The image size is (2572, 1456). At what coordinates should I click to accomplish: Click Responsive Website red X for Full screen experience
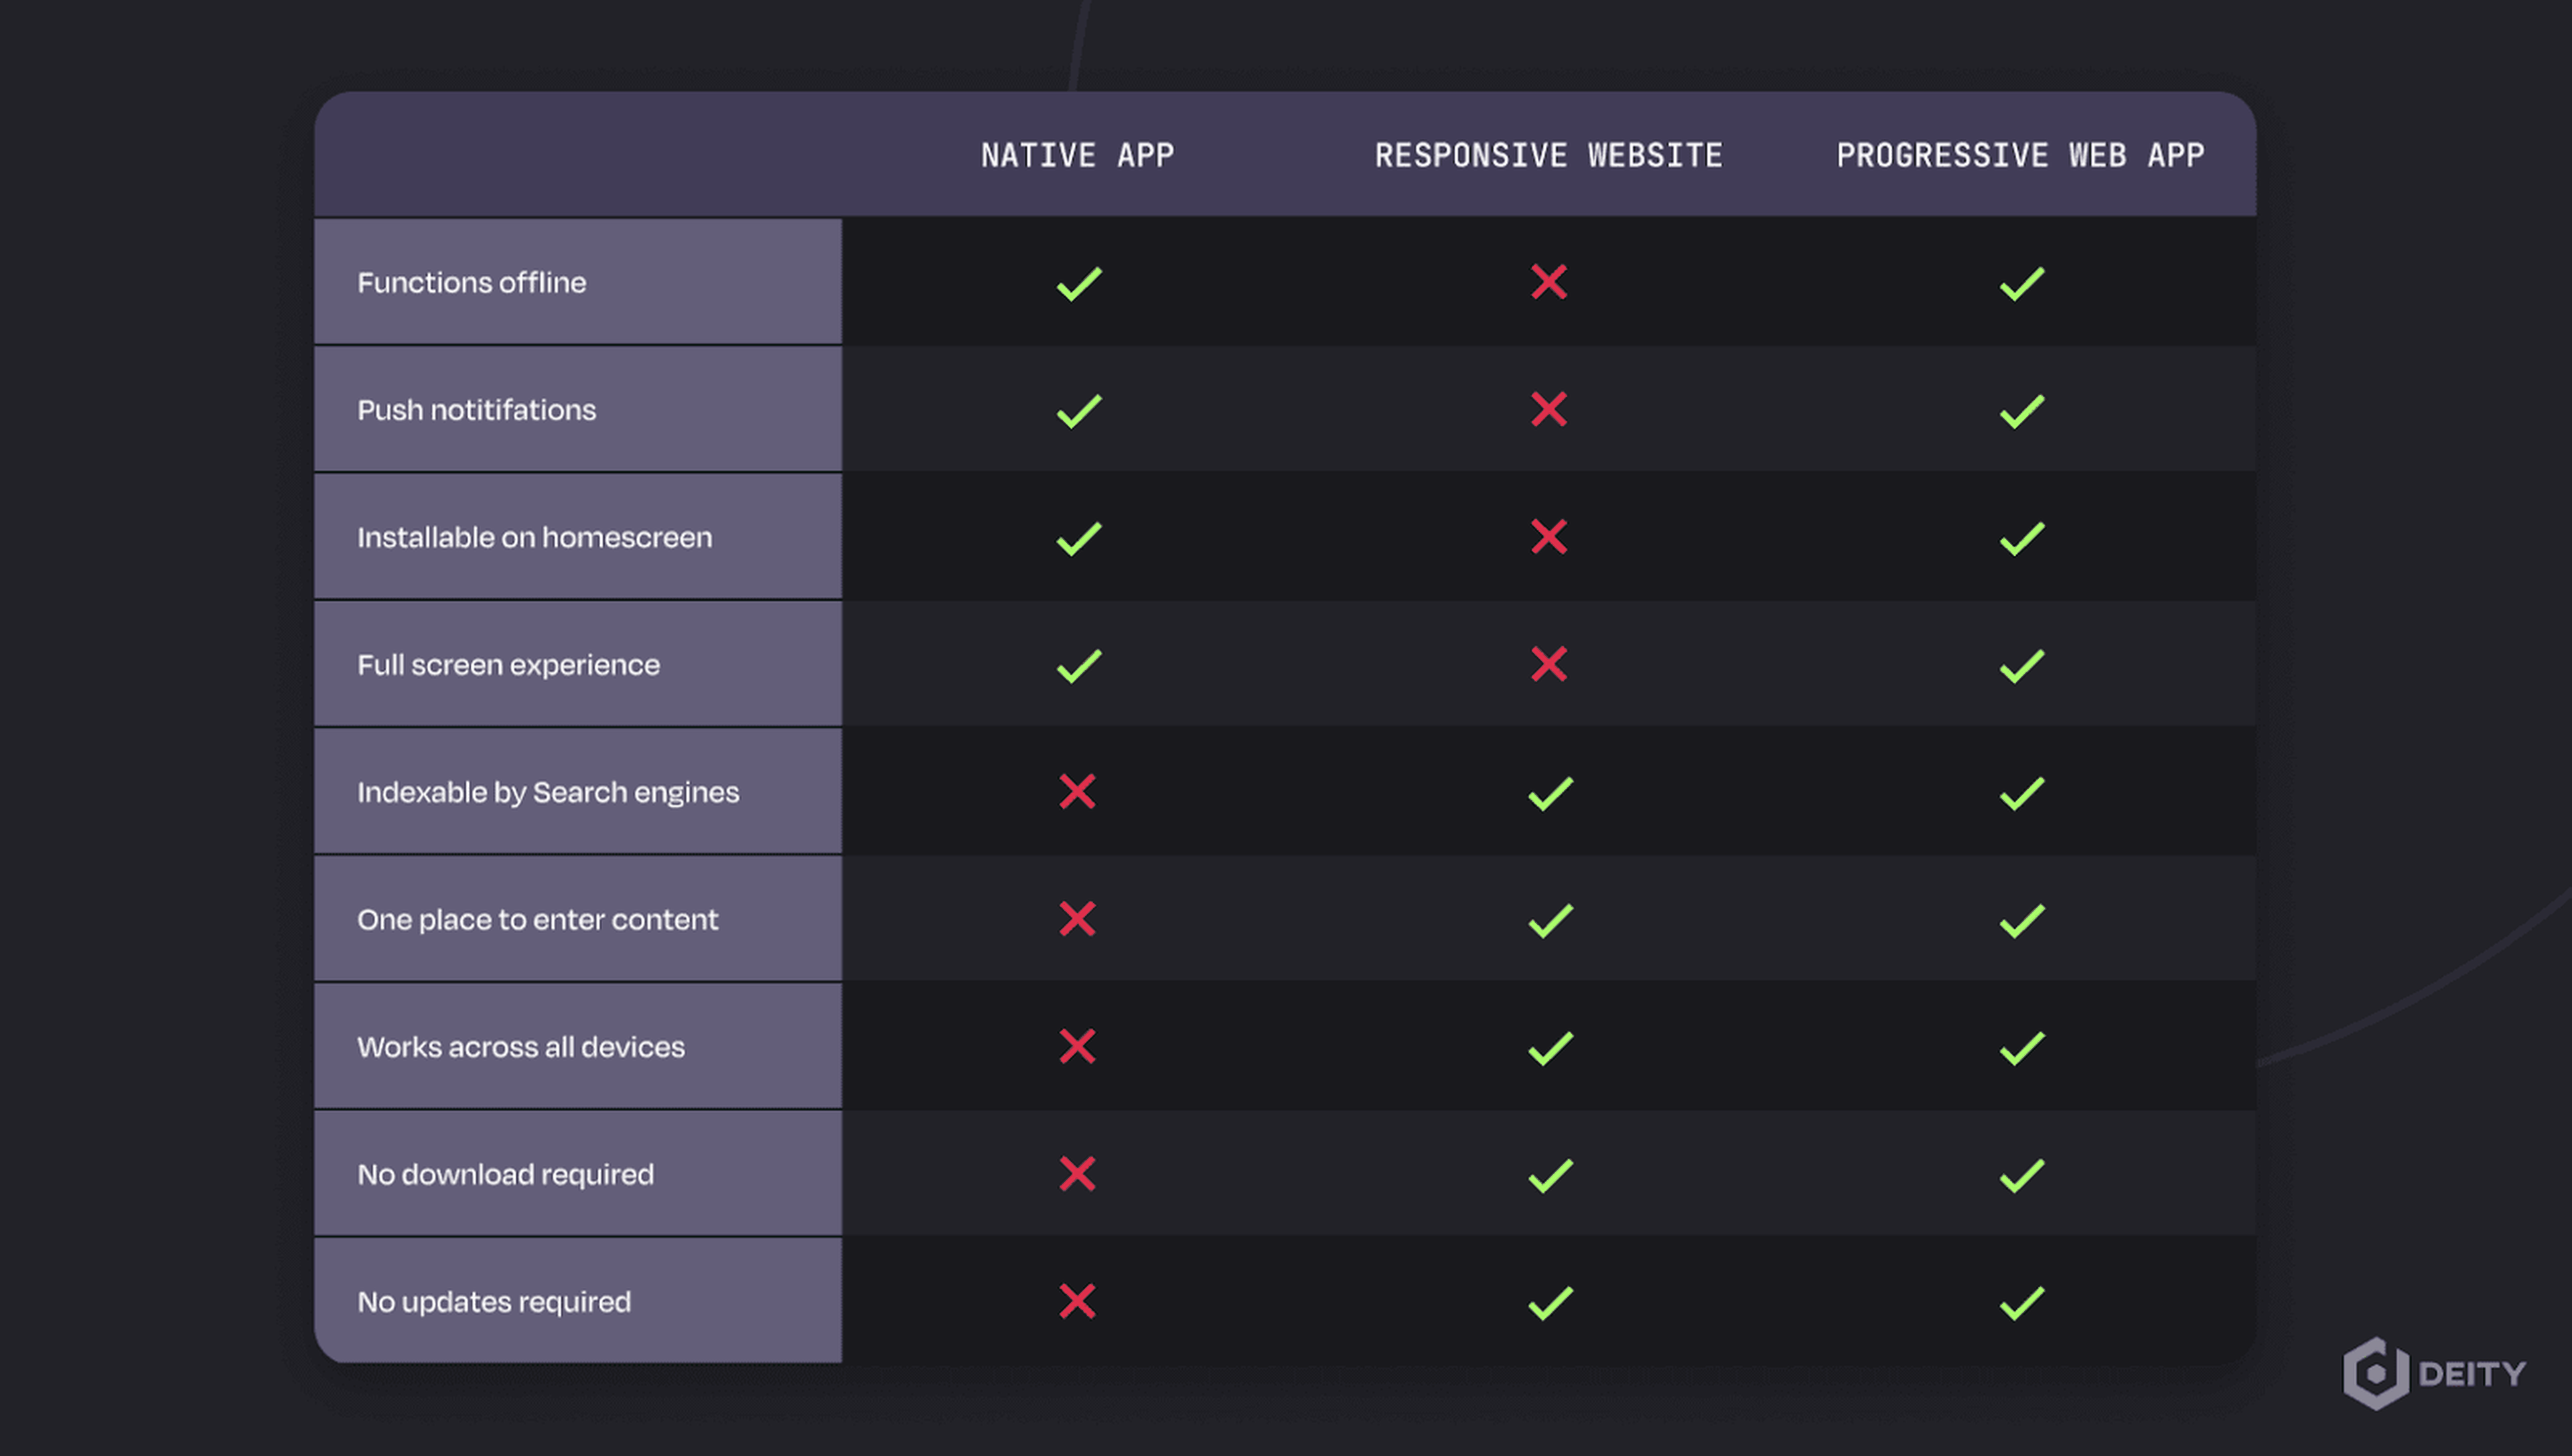(1548, 664)
